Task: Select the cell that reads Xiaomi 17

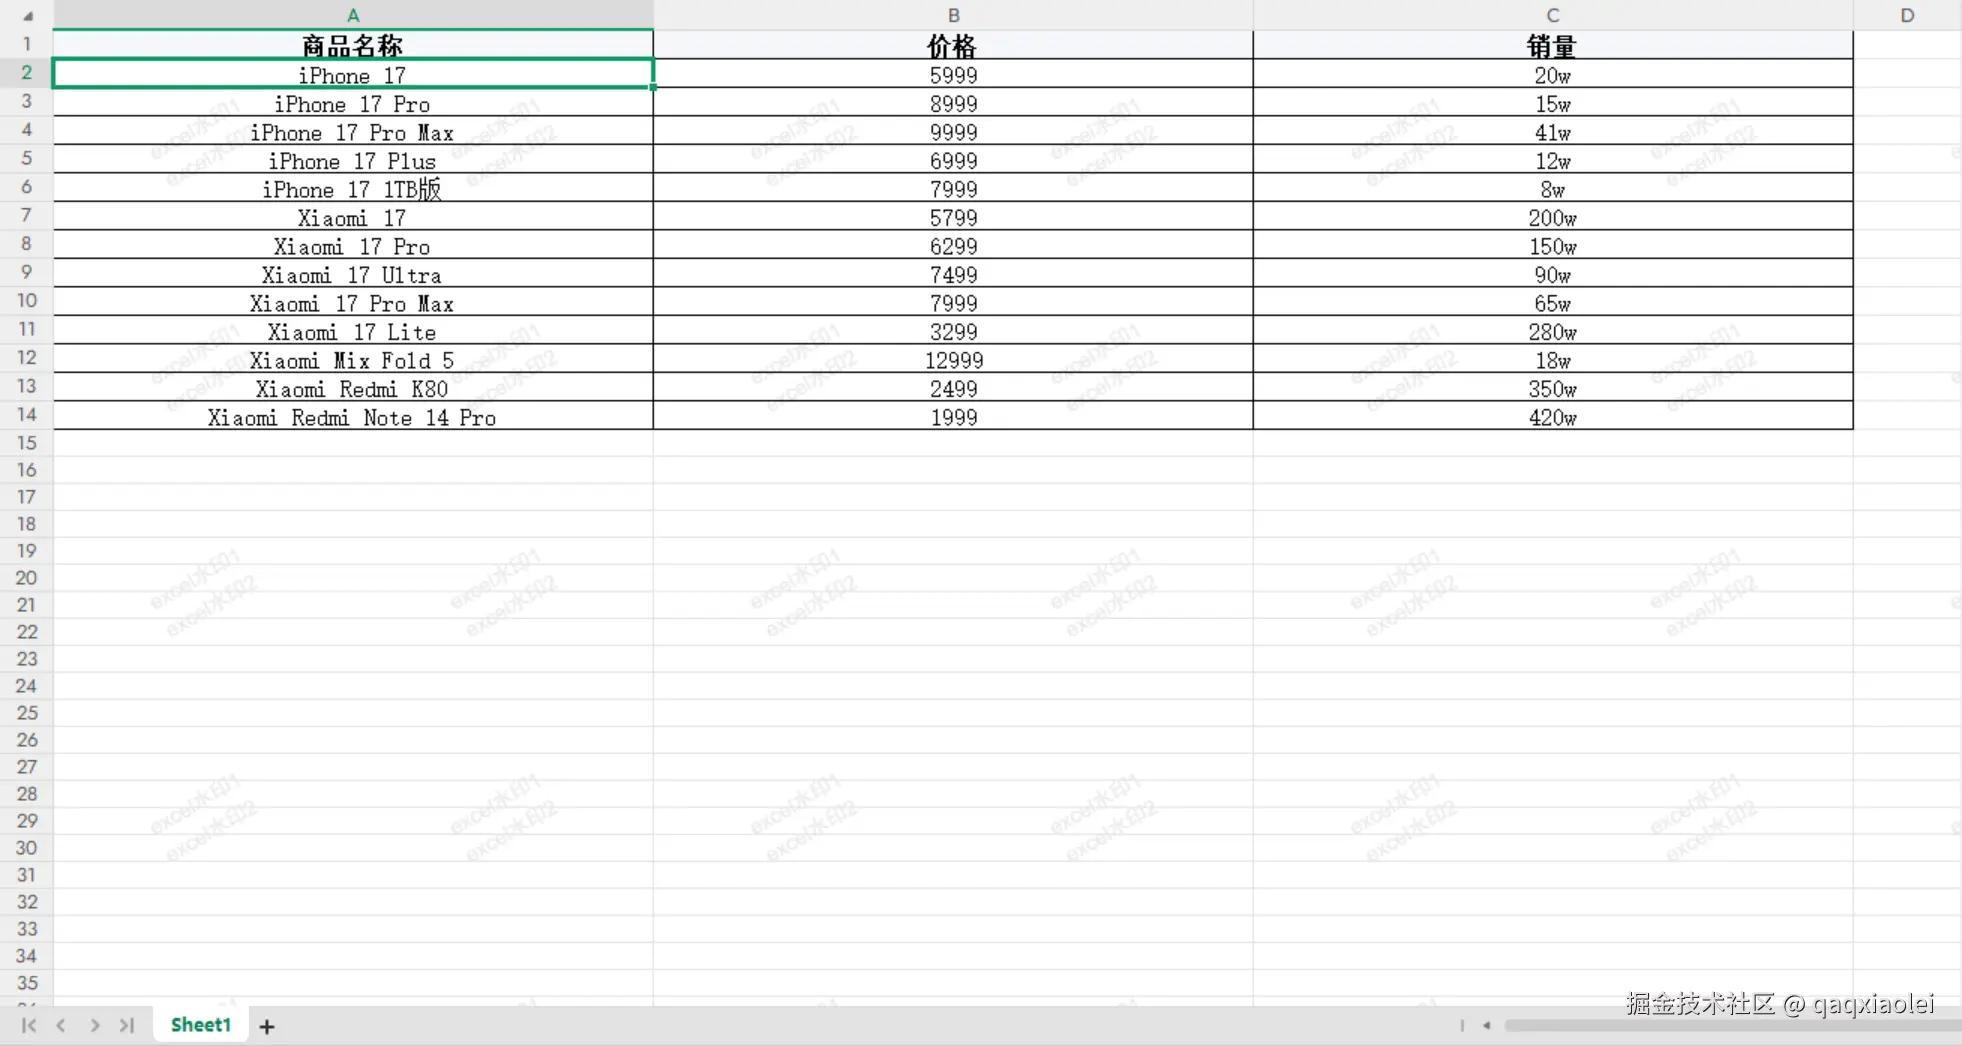Action: 353,217
